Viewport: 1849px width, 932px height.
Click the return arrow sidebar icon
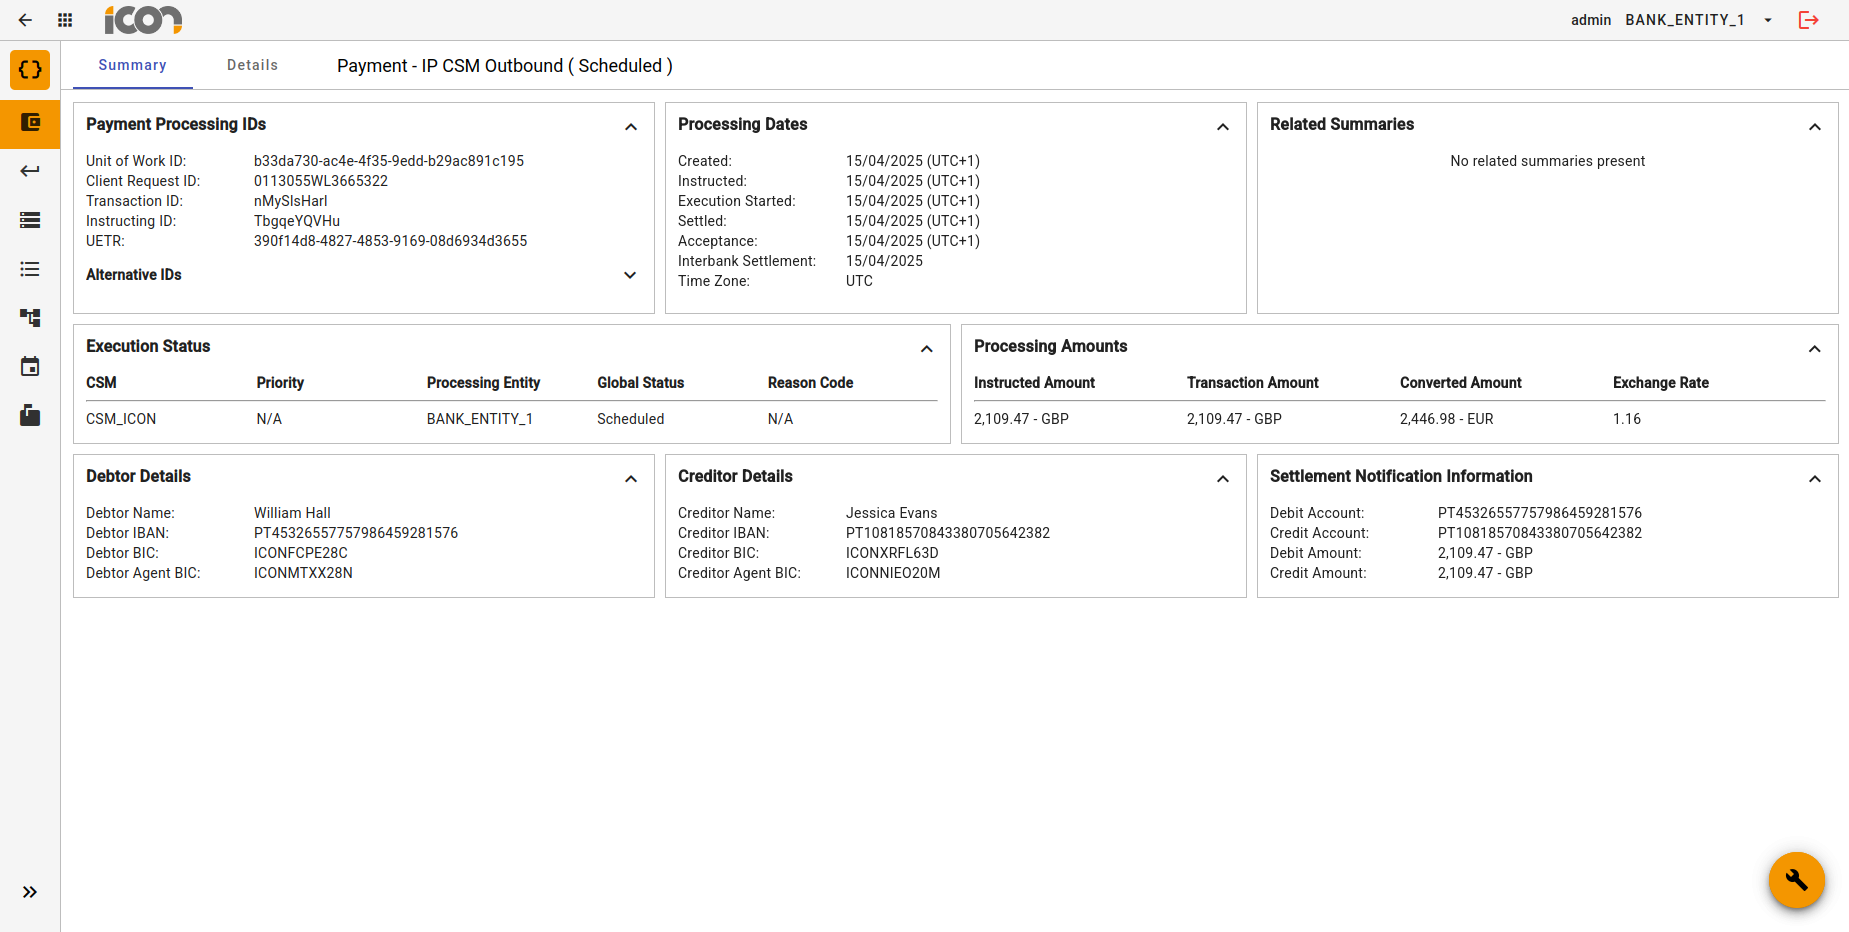(x=30, y=171)
